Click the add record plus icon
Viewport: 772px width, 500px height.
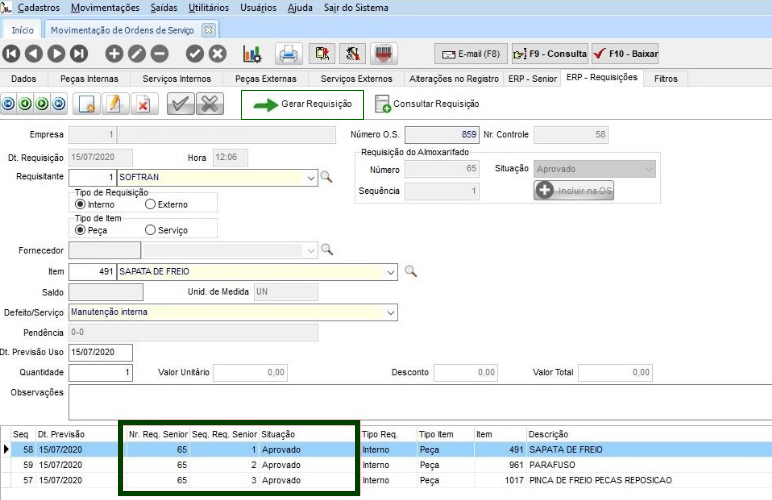[x=114, y=54]
